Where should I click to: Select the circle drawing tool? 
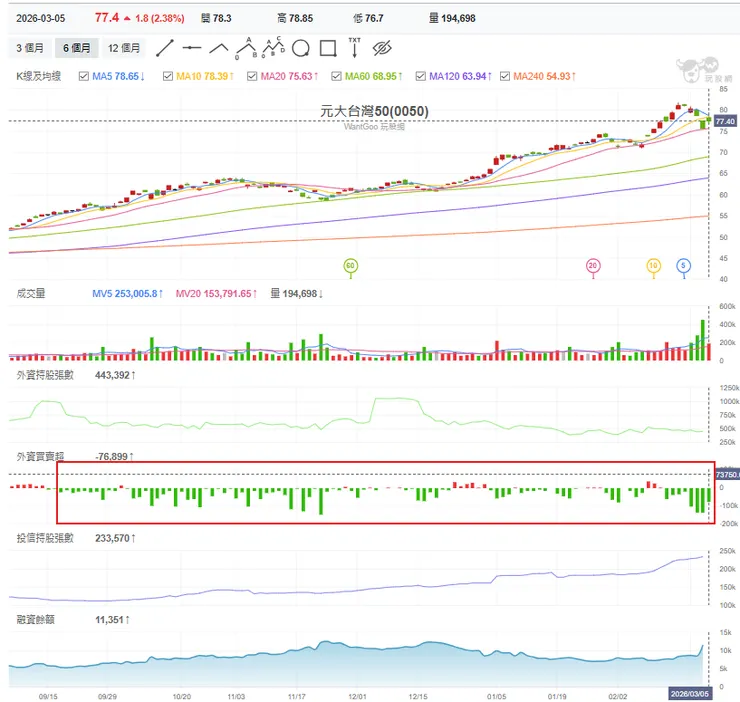pyautogui.click(x=301, y=48)
